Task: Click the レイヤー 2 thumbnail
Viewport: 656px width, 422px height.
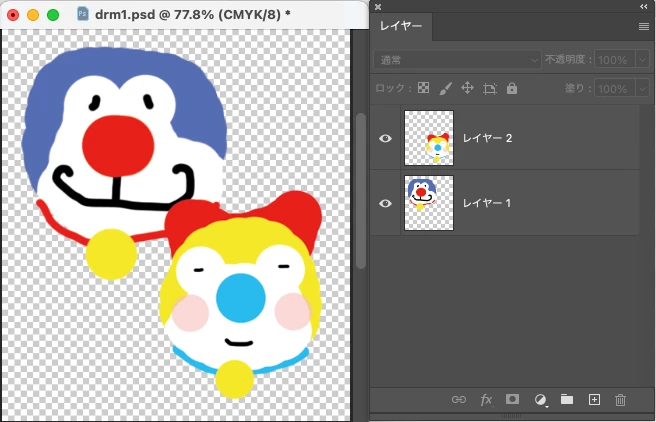Action: 429,138
